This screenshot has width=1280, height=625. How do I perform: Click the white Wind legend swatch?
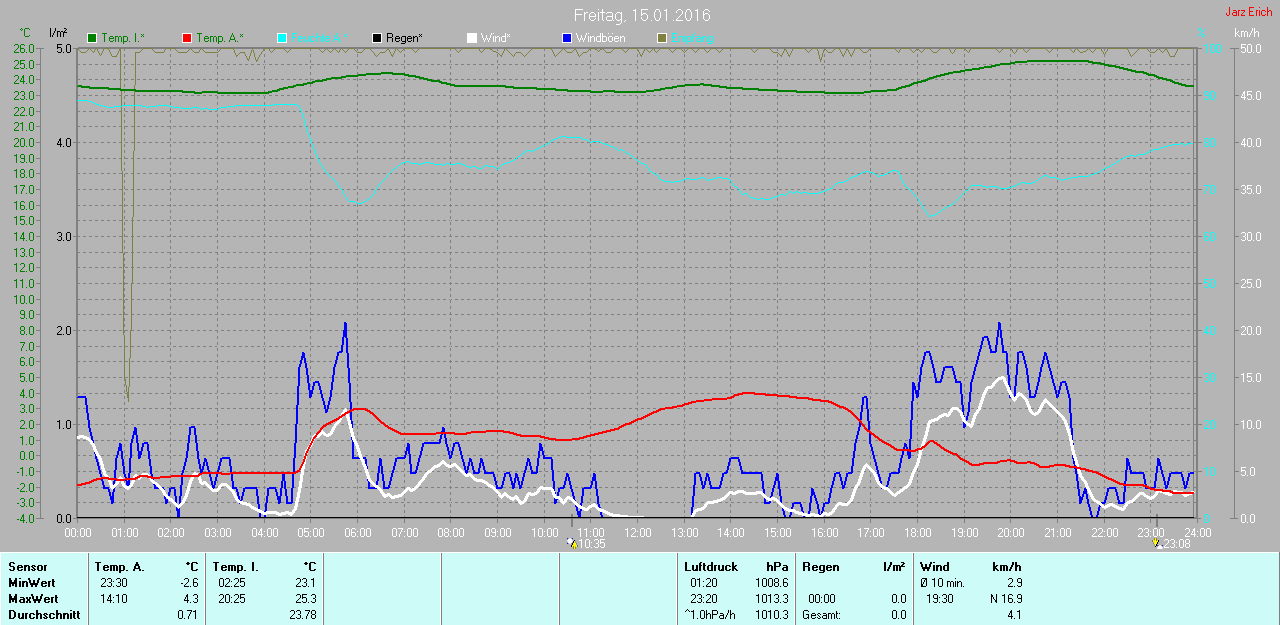point(471,38)
